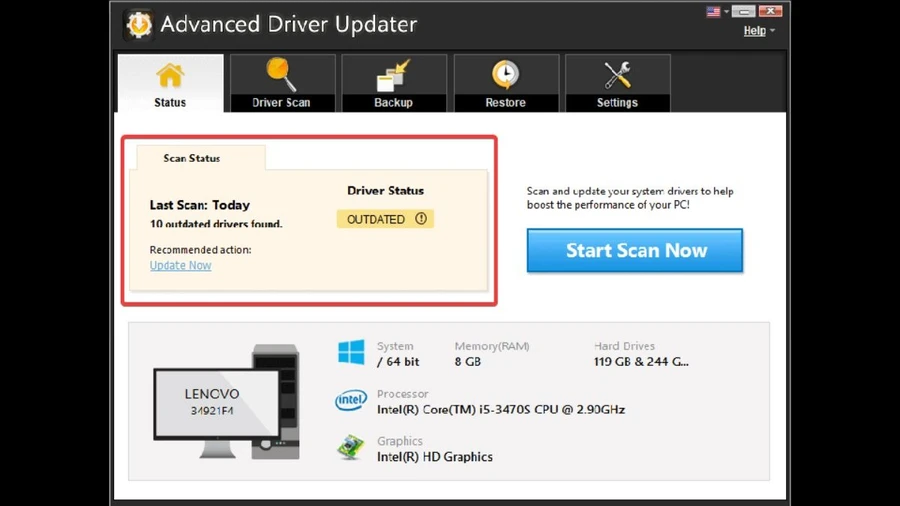Click the Settings wrench and screwdriver icon
The width and height of the screenshot is (900, 506).
coord(617,75)
